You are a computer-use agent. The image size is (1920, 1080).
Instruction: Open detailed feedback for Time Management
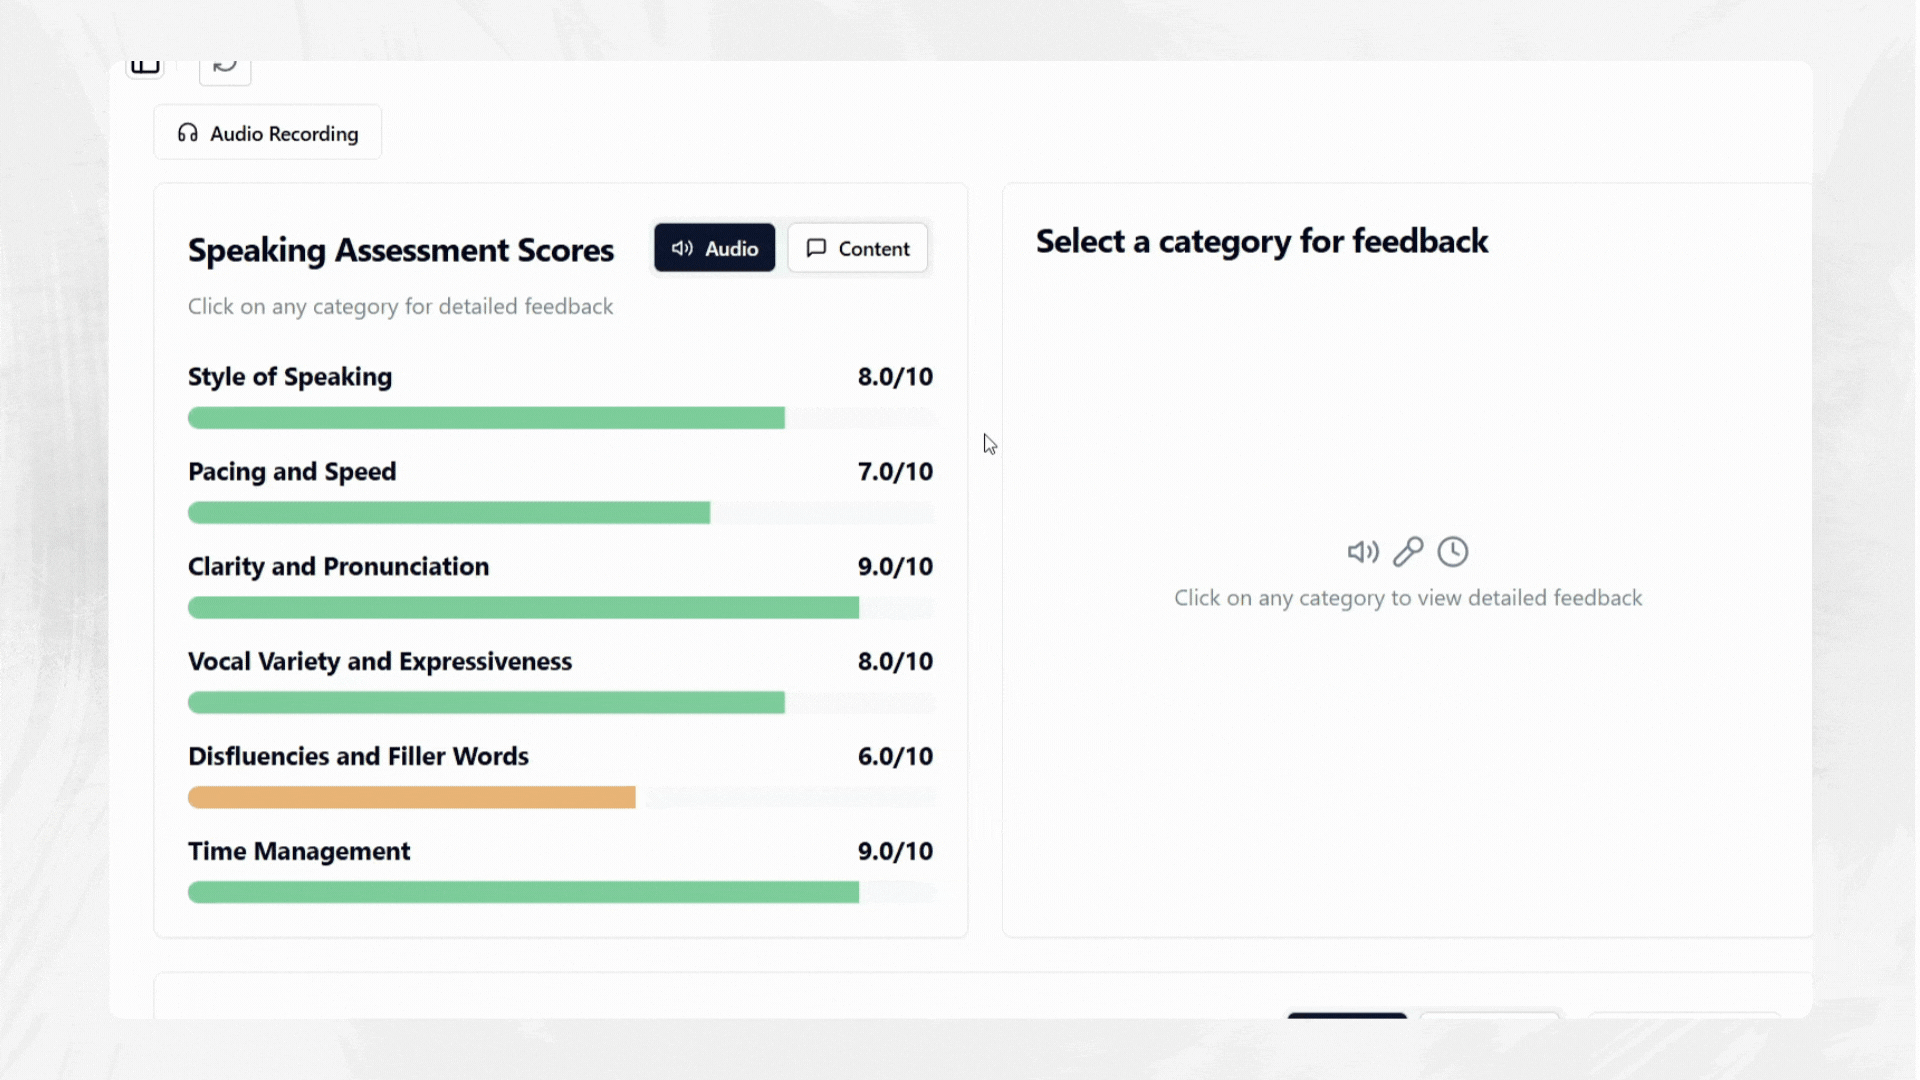[x=299, y=851]
